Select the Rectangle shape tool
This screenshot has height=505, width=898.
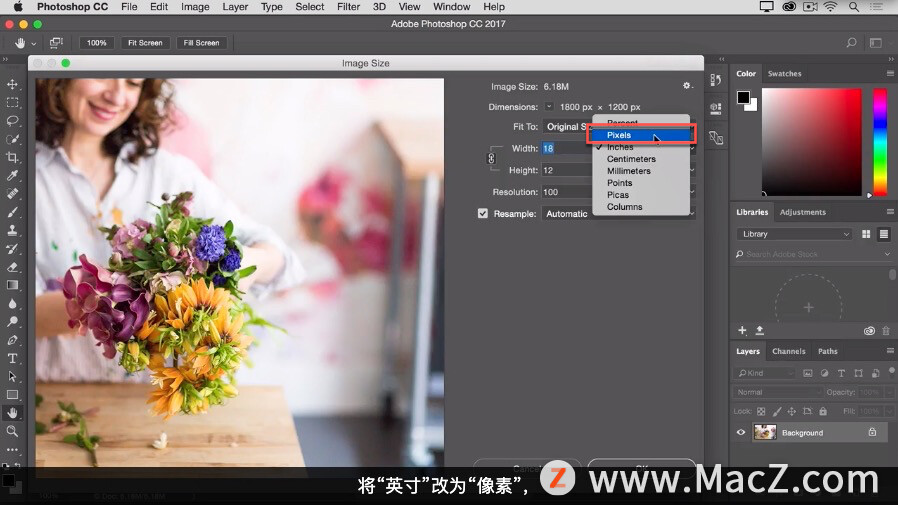pyautogui.click(x=12, y=395)
